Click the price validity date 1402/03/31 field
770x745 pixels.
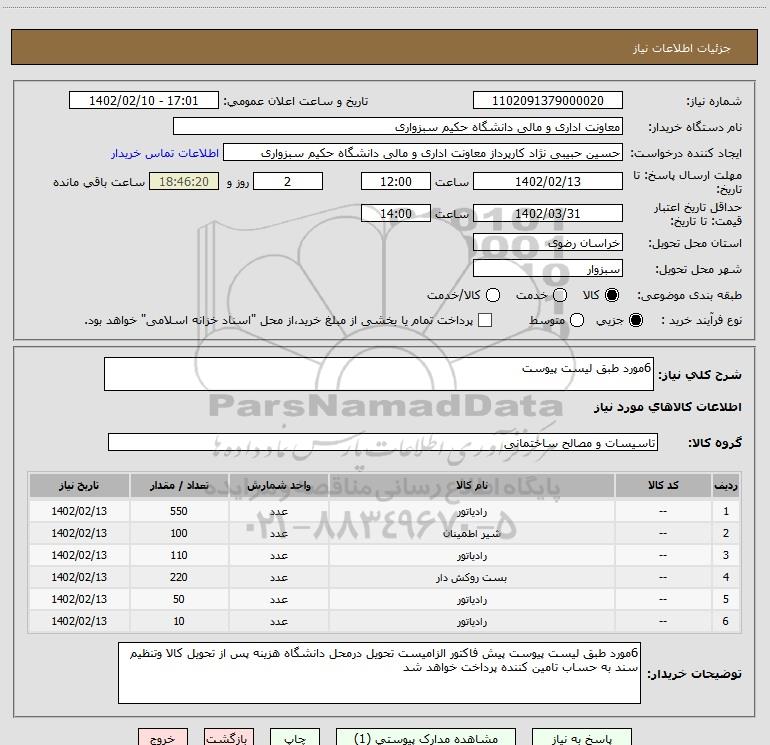click(548, 213)
